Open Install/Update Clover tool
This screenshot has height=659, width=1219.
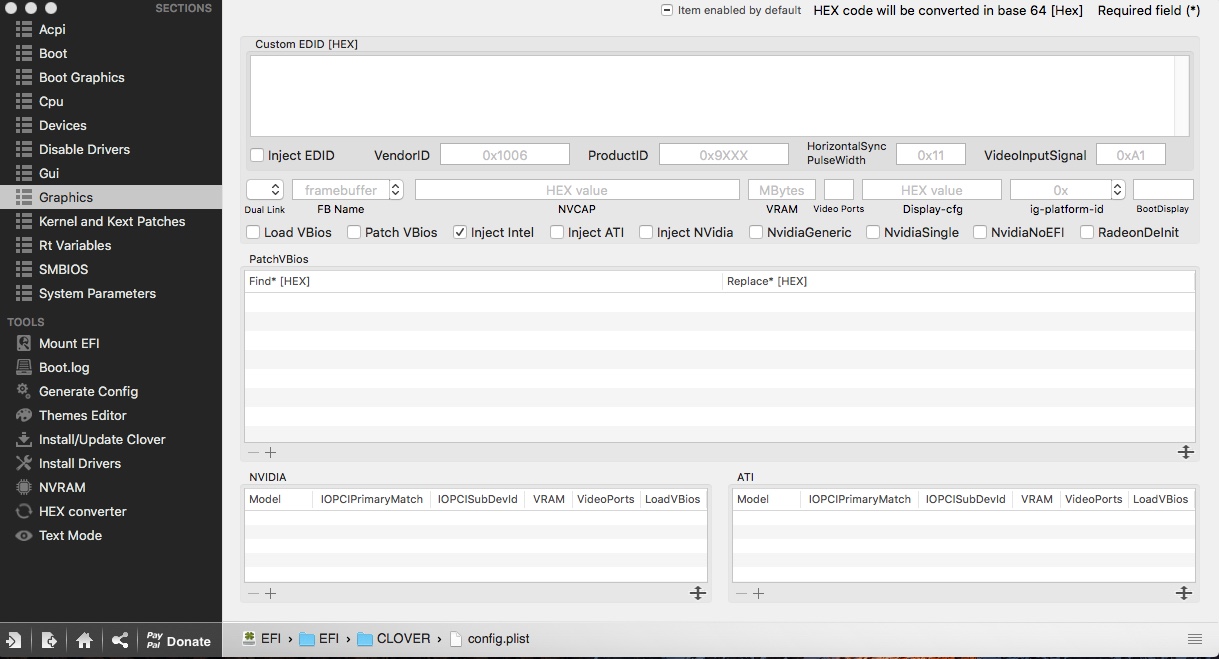point(101,439)
